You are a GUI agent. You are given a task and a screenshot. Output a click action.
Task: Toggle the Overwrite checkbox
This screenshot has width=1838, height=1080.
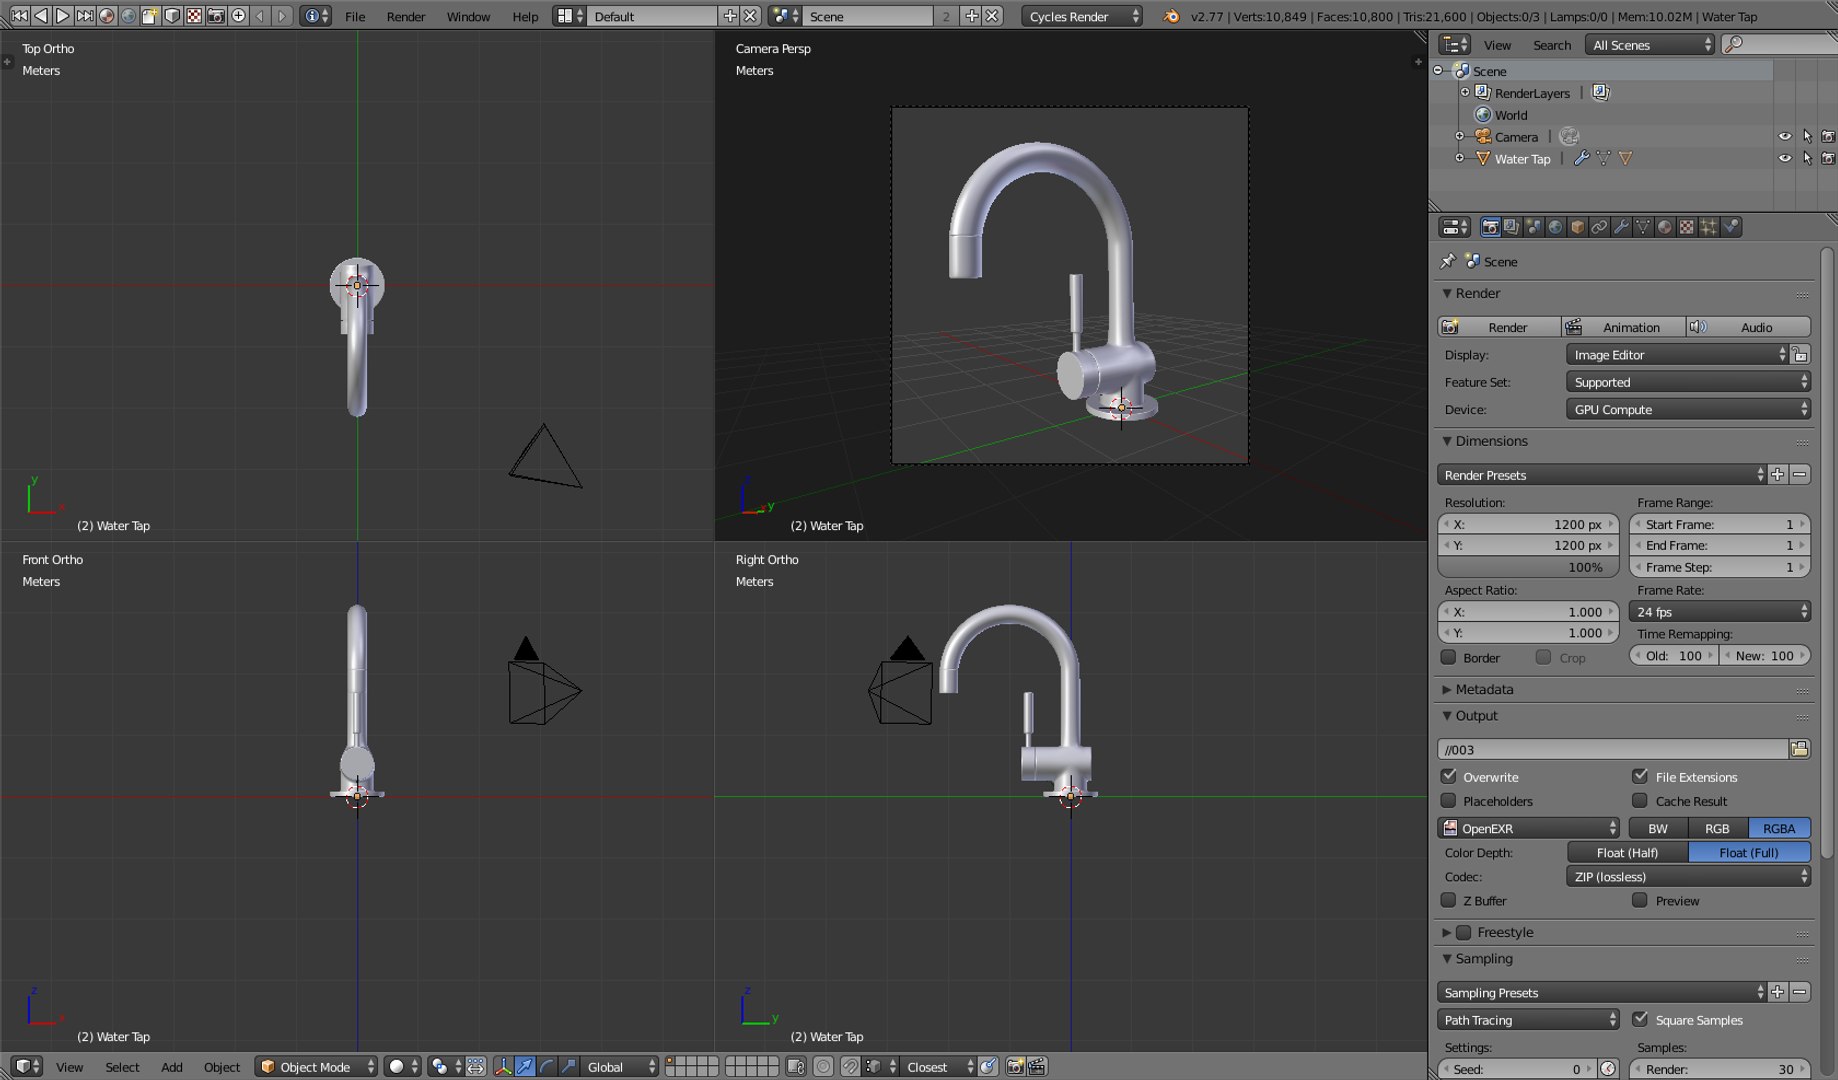click(x=1448, y=776)
